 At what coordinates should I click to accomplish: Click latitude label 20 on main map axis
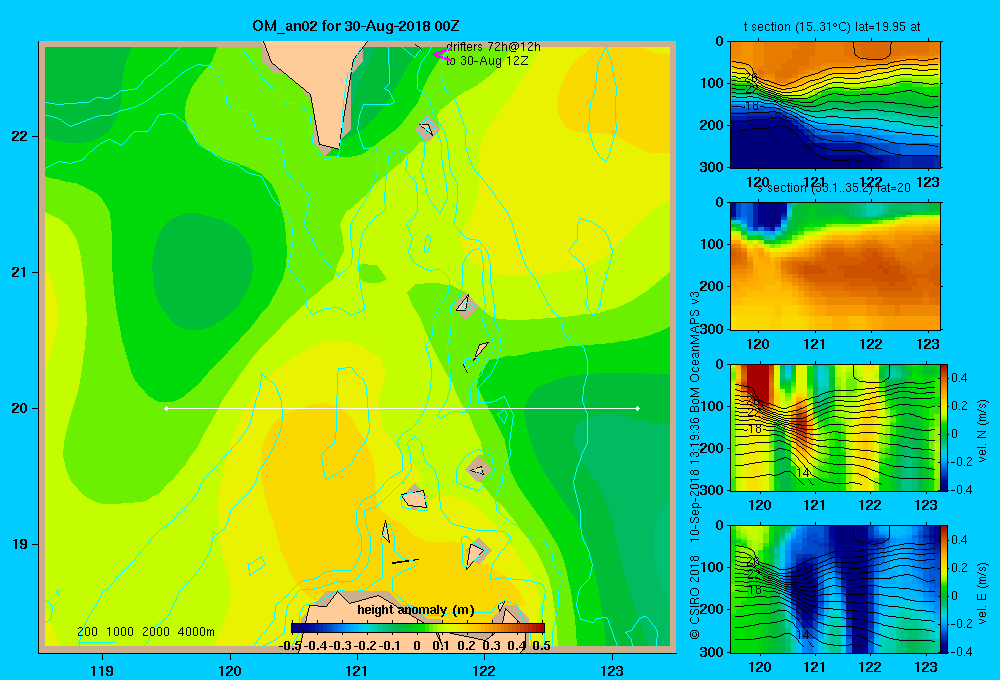(x=20, y=408)
